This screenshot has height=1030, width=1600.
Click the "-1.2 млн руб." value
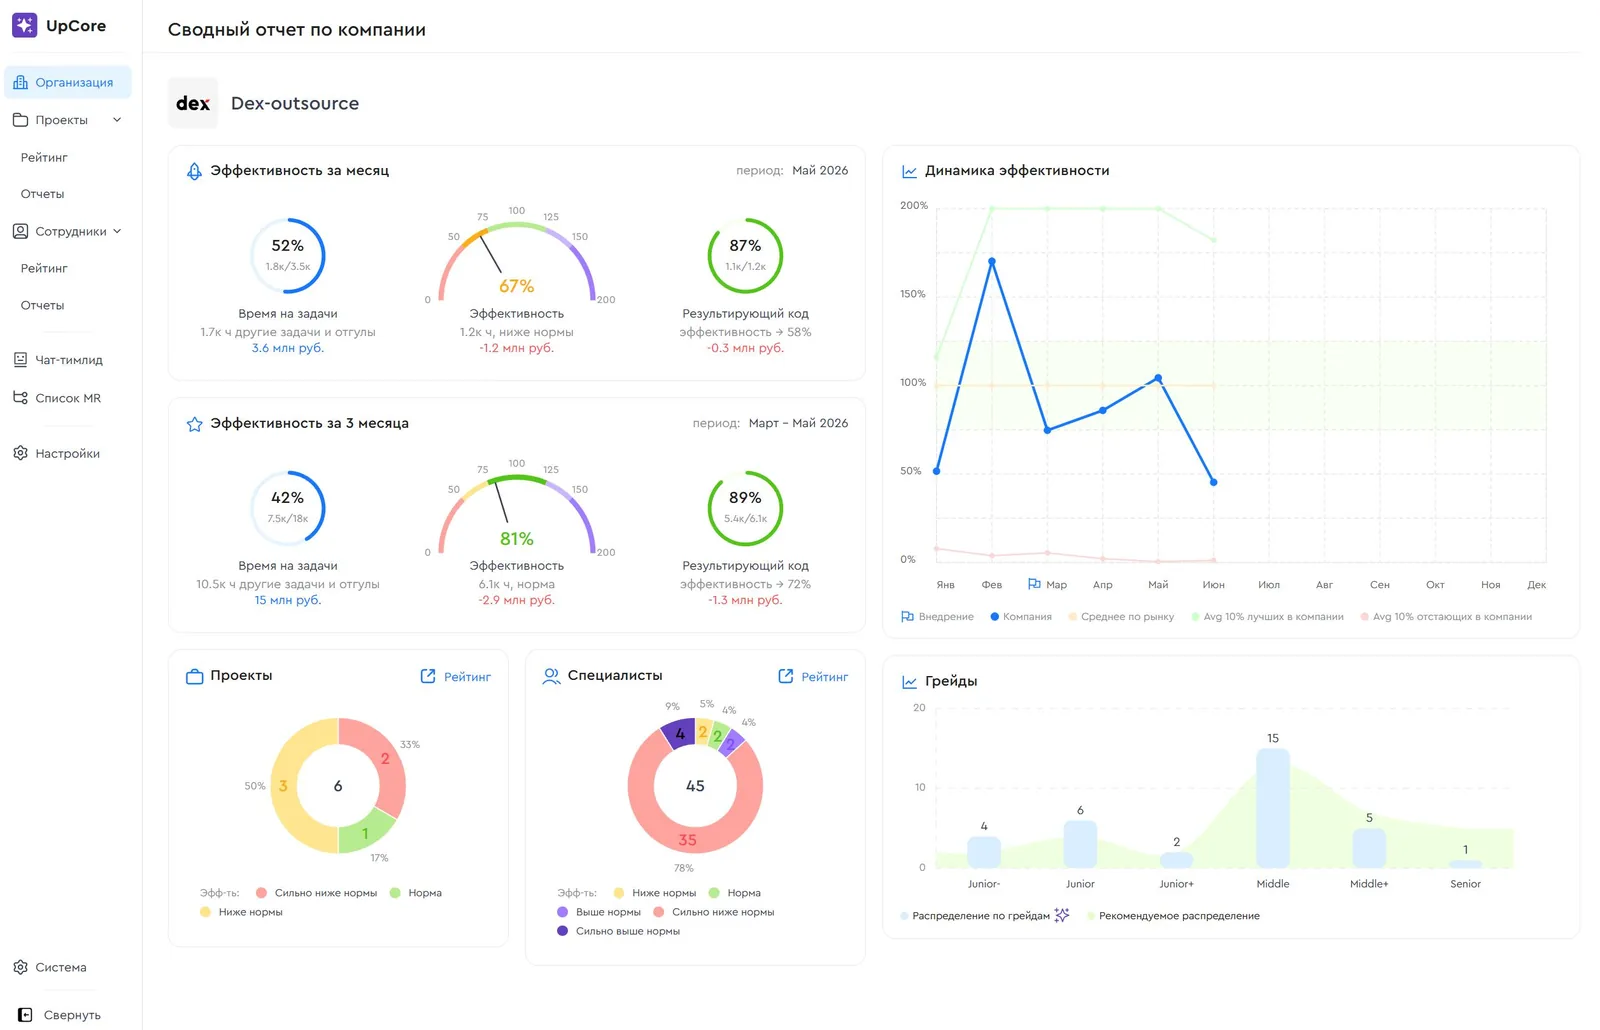tap(517, 348)
